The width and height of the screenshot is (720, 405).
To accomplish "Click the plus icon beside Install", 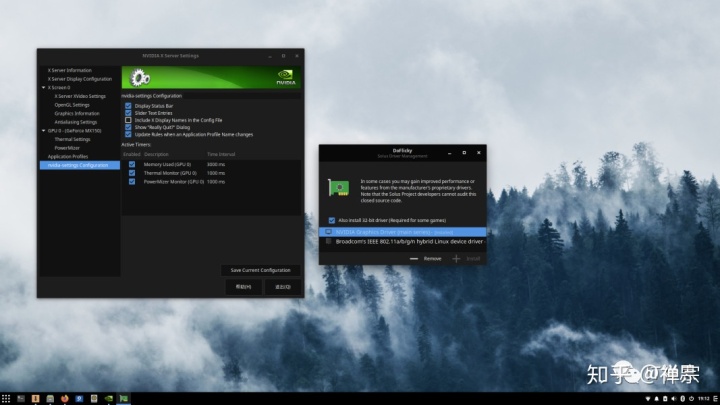I will click(x=456, y=259).
